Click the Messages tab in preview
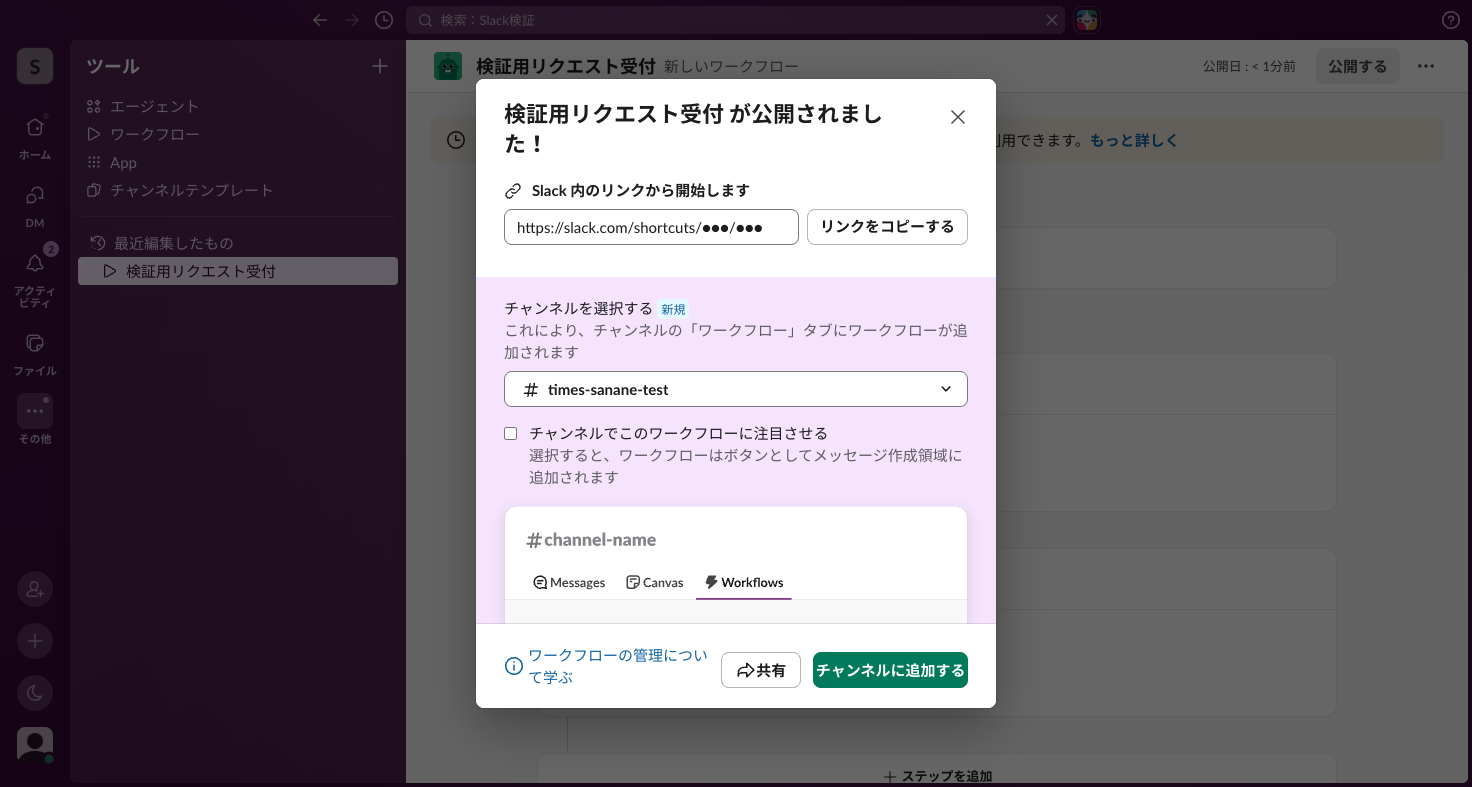Screen dimensions: 1472x787 569,582
